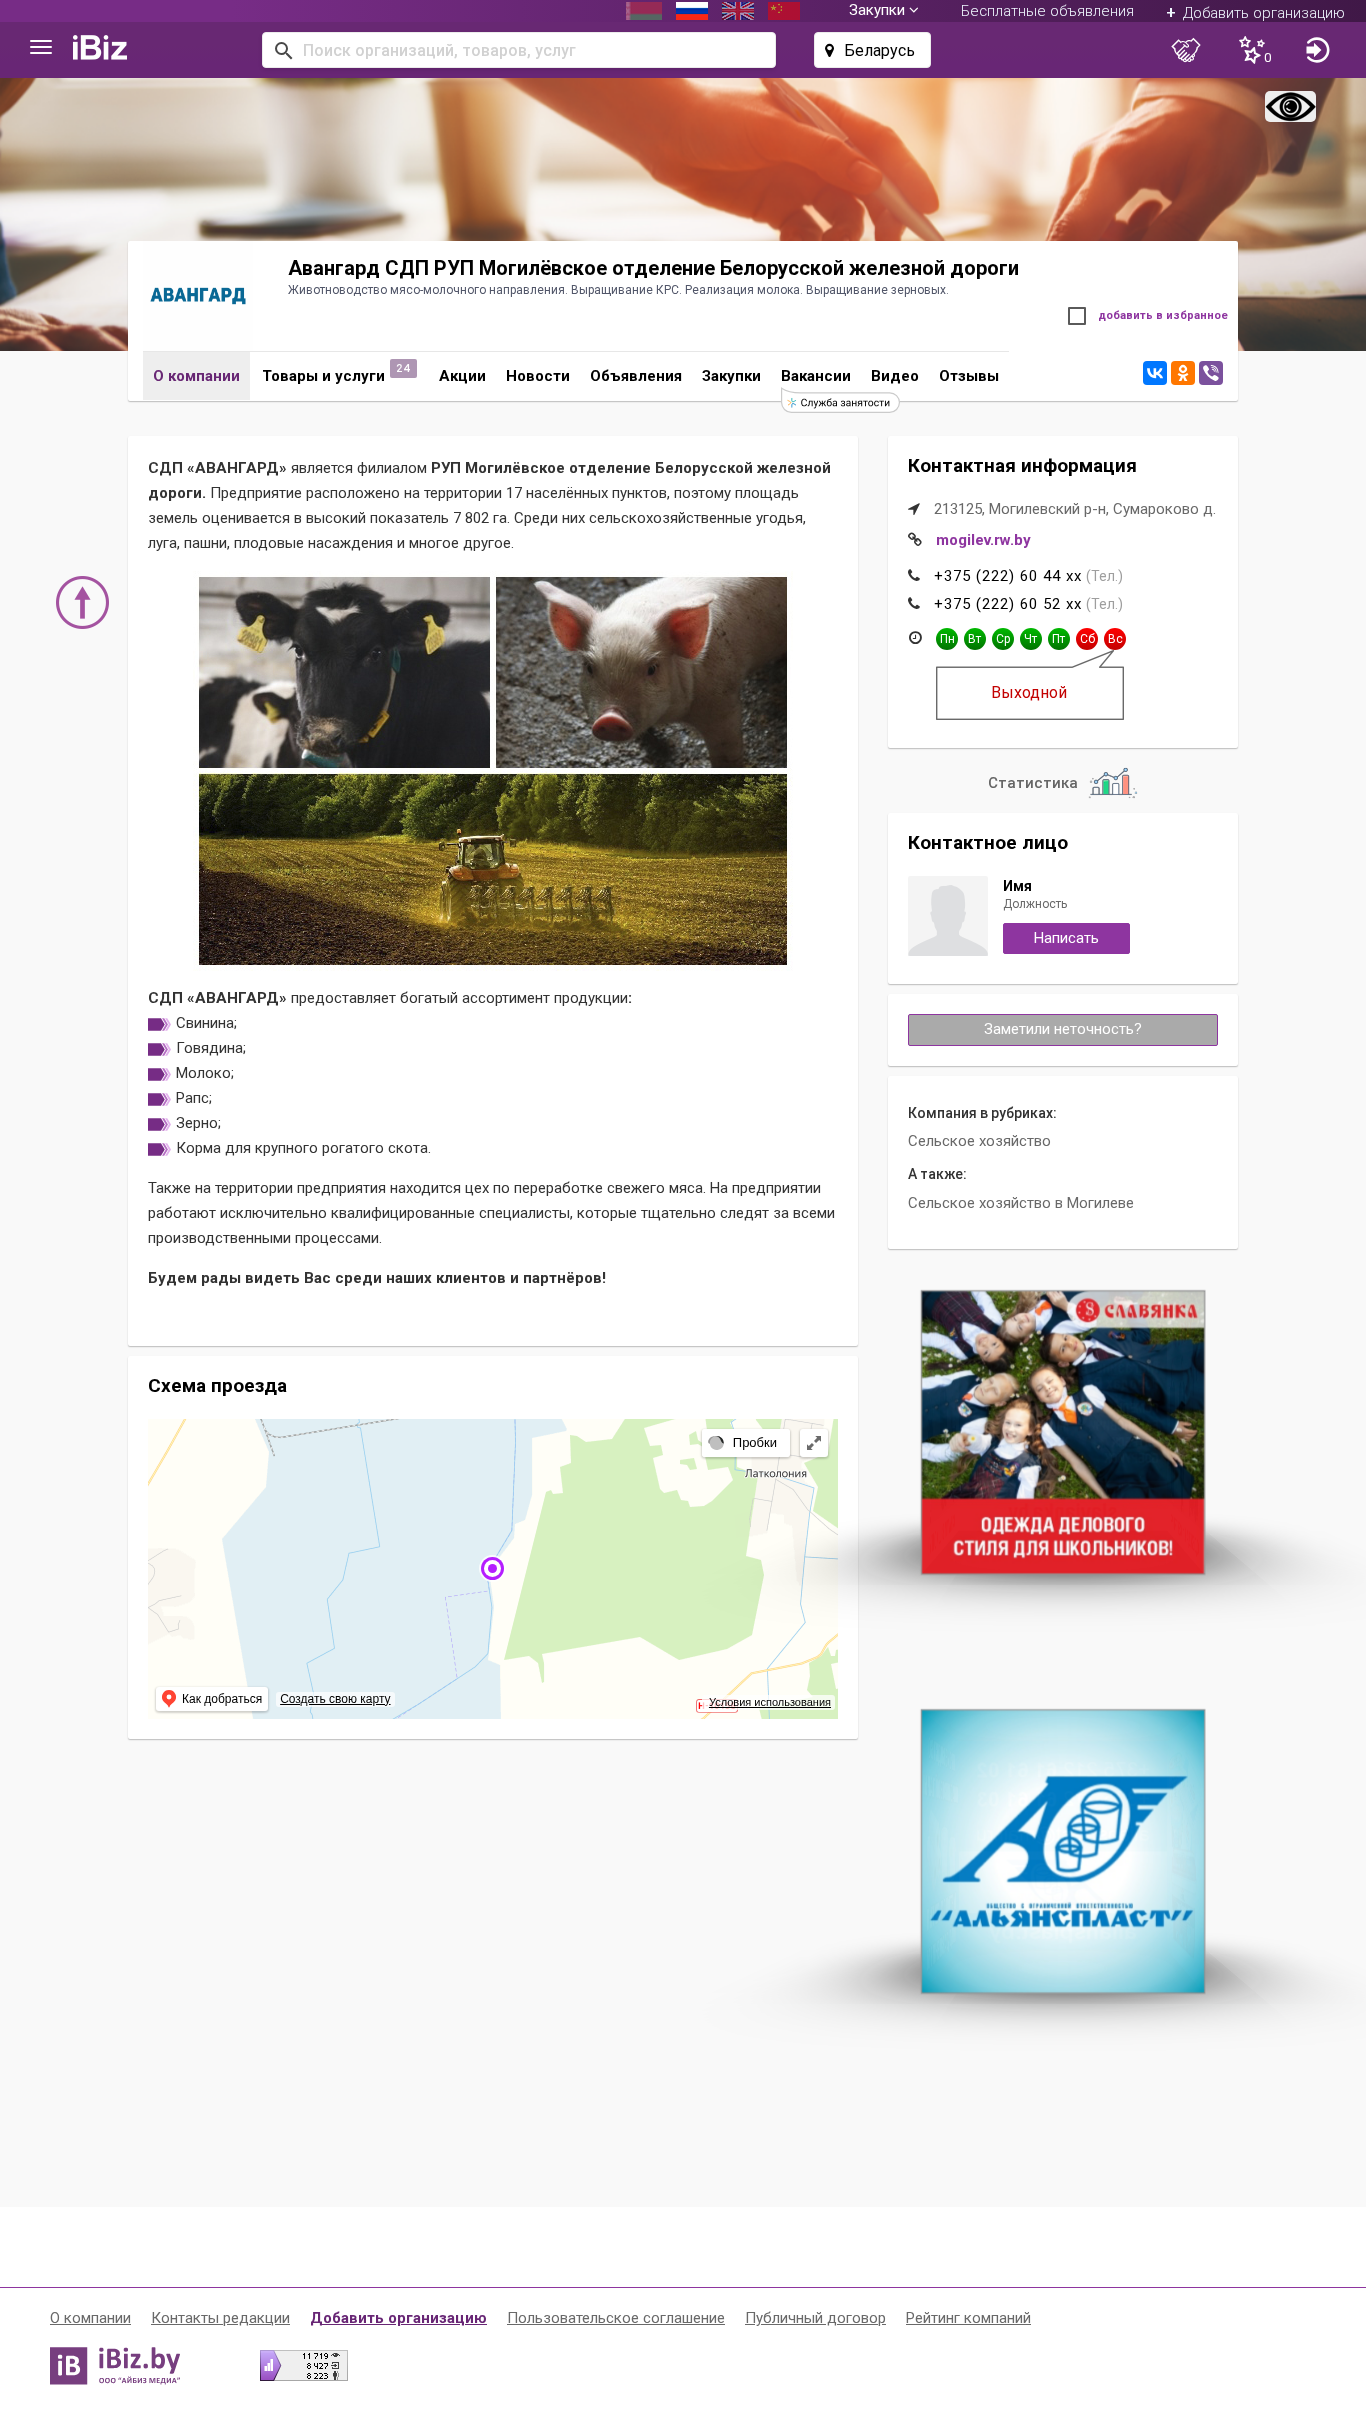Image resolution: width=1366 pixels, height=2412 pixels.
Task: Check the add to favorites checkbox
Action: click(x=1077, y=316)
